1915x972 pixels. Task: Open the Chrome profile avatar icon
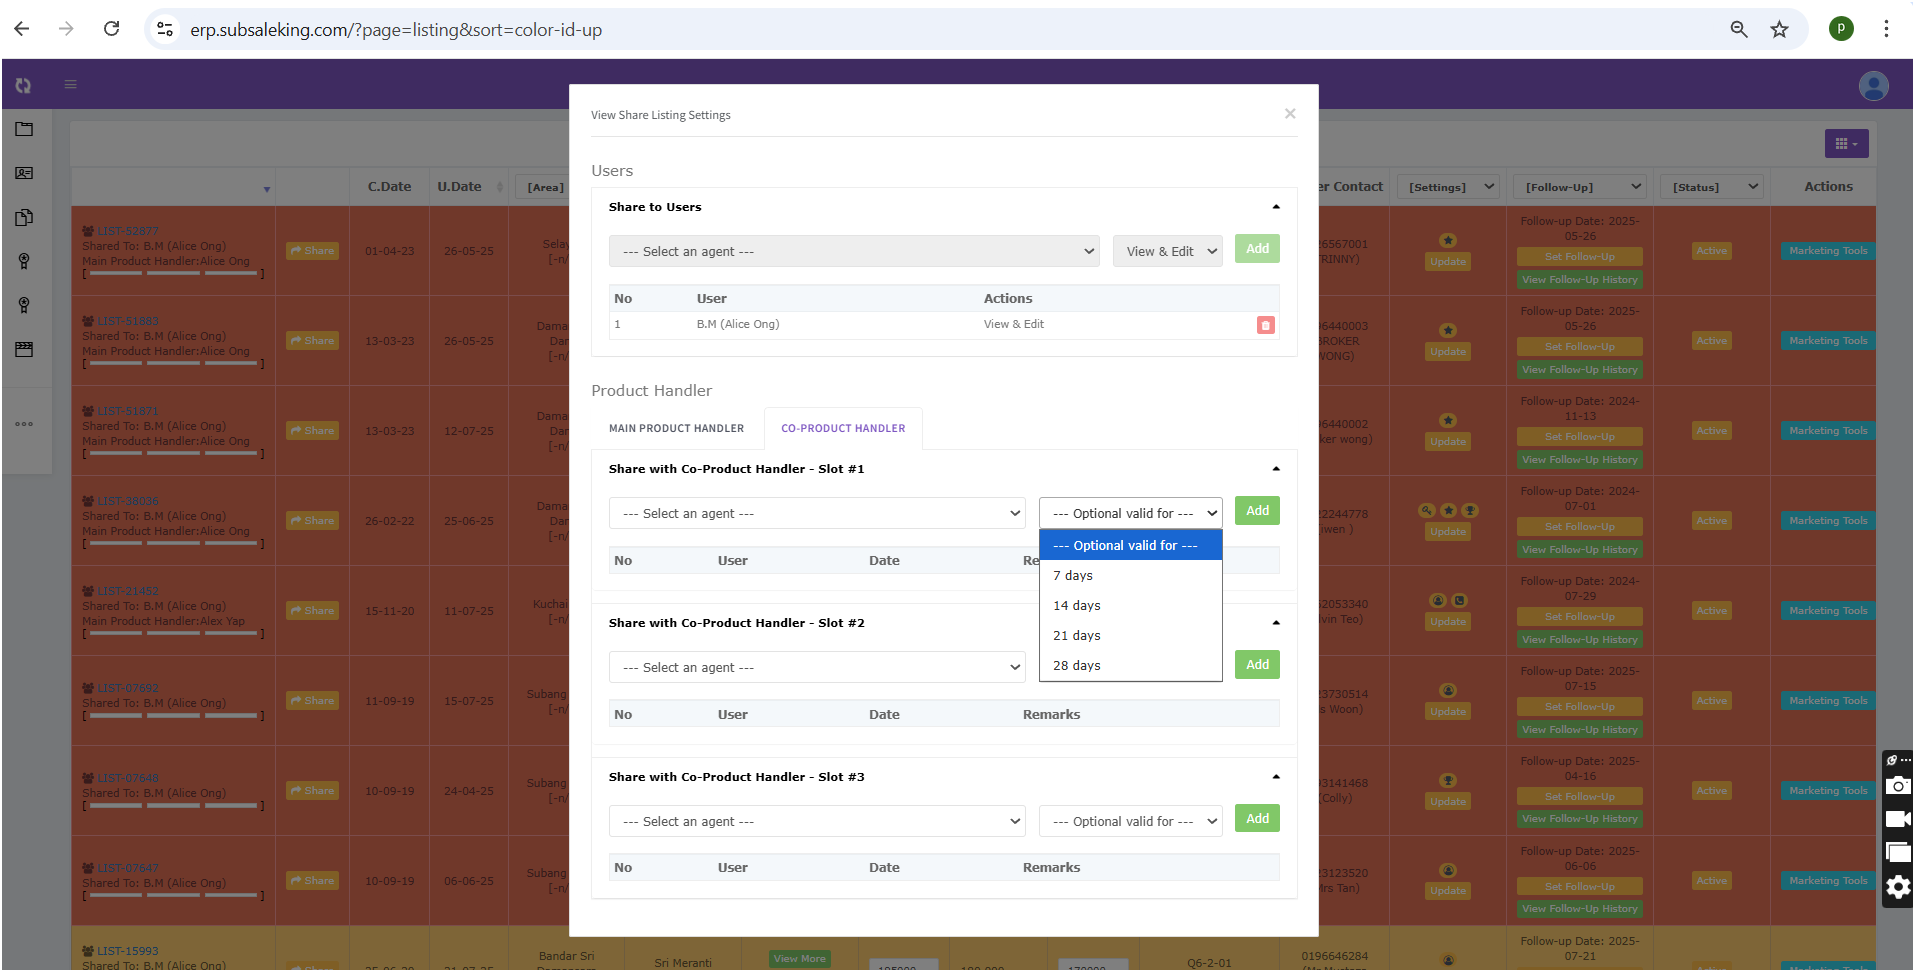[1841, 29]
